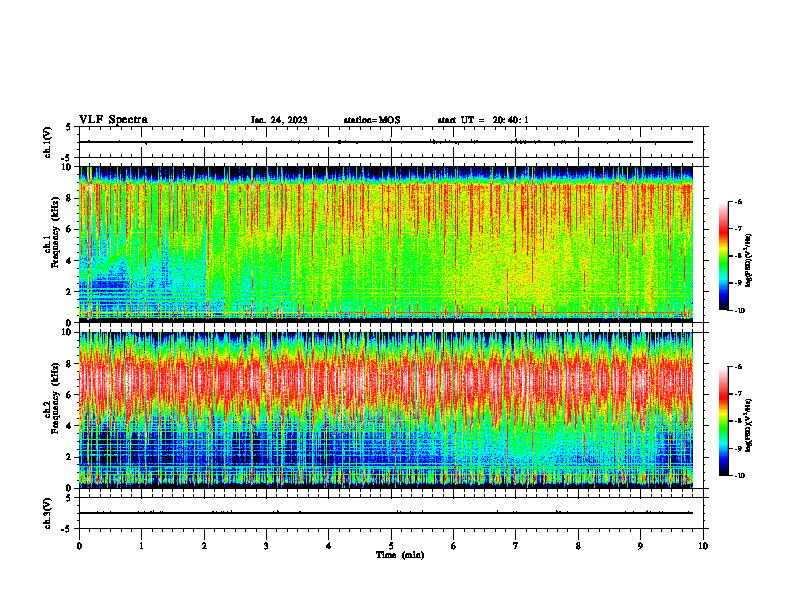Click inside the ch.1 spectrogram panel
792x612 pixels.
click(386, 244)
